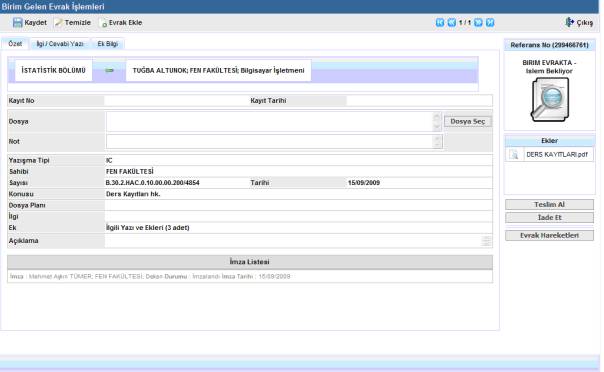The width and height of the screenshot is (604, 372).
Task: Click the text İlgili Yazı ve Ekleri (3 adet)
Action: [x=148, y=228]
